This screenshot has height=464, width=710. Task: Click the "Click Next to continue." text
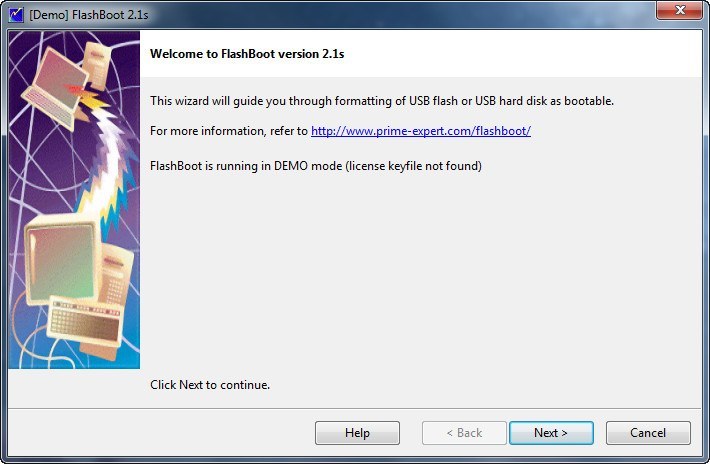point(210,385)
